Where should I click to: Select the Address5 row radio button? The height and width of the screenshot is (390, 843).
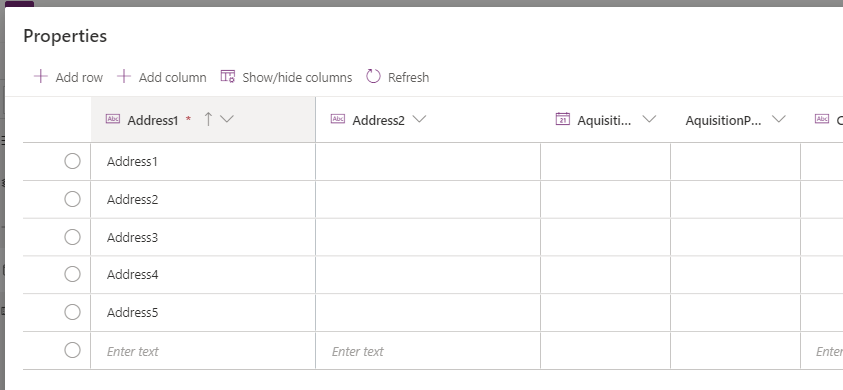pos(72,312)
